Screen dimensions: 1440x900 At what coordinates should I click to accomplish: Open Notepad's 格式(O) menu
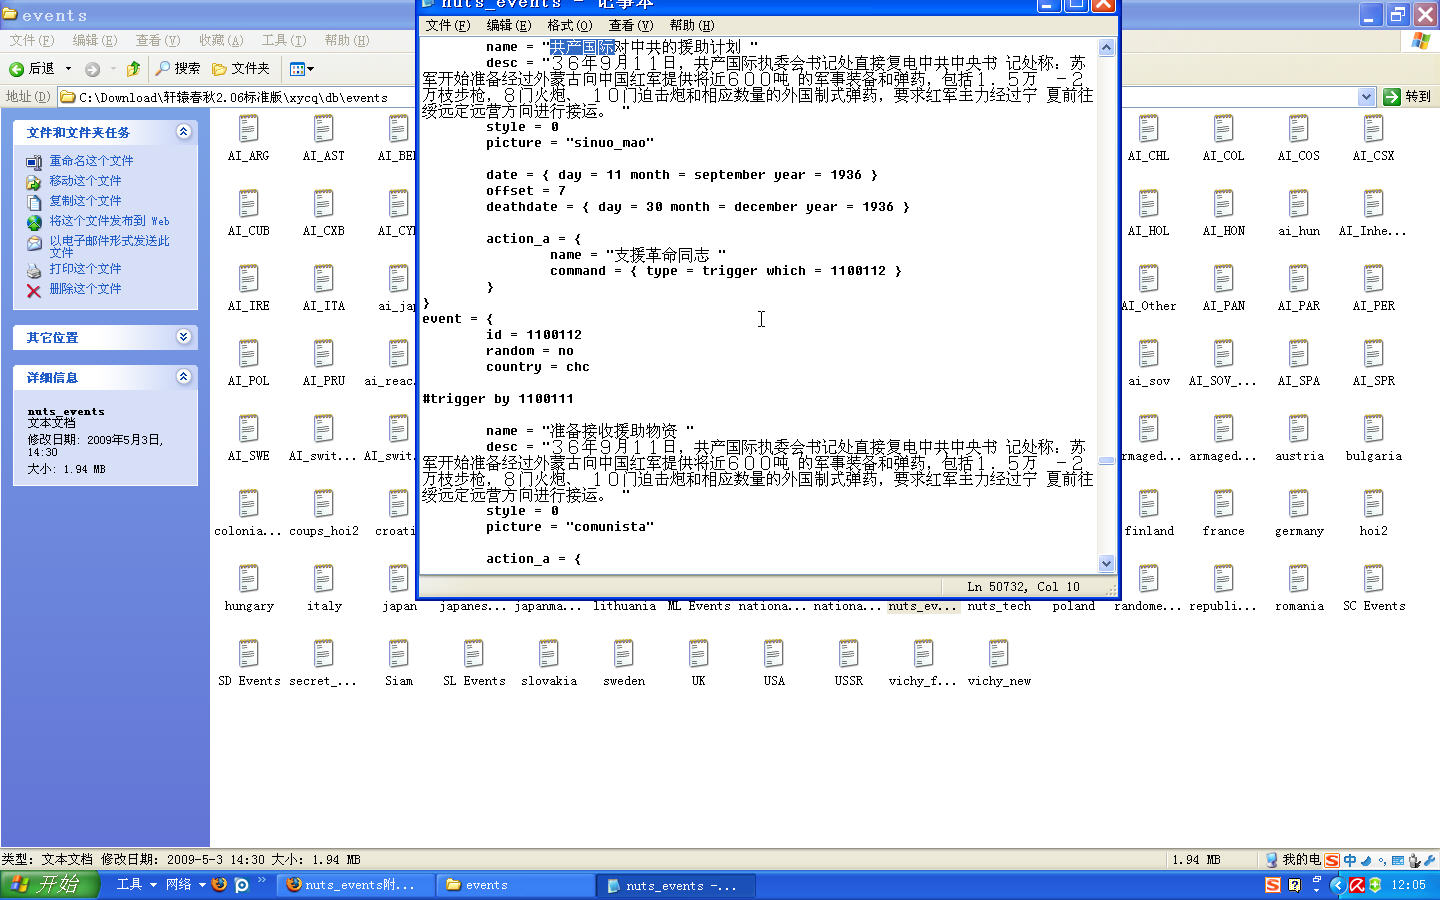coord(569,25)
